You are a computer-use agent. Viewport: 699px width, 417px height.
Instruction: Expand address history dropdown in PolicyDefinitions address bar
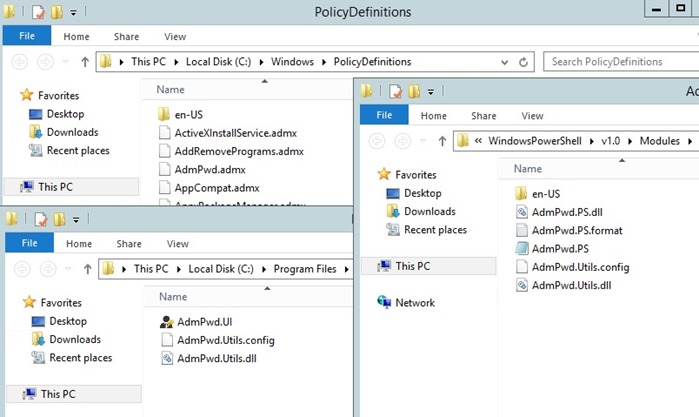coord(505,62)
